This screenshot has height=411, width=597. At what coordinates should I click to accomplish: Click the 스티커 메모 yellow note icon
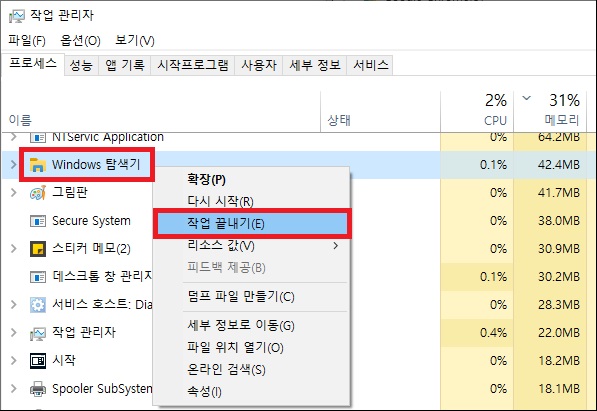(x=38, y=249)
